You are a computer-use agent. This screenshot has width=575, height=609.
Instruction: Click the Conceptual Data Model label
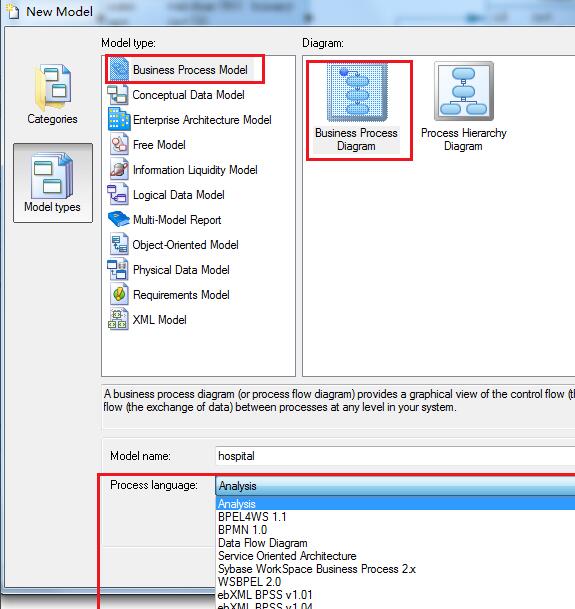pyautogui.click(x=188, y=95)
